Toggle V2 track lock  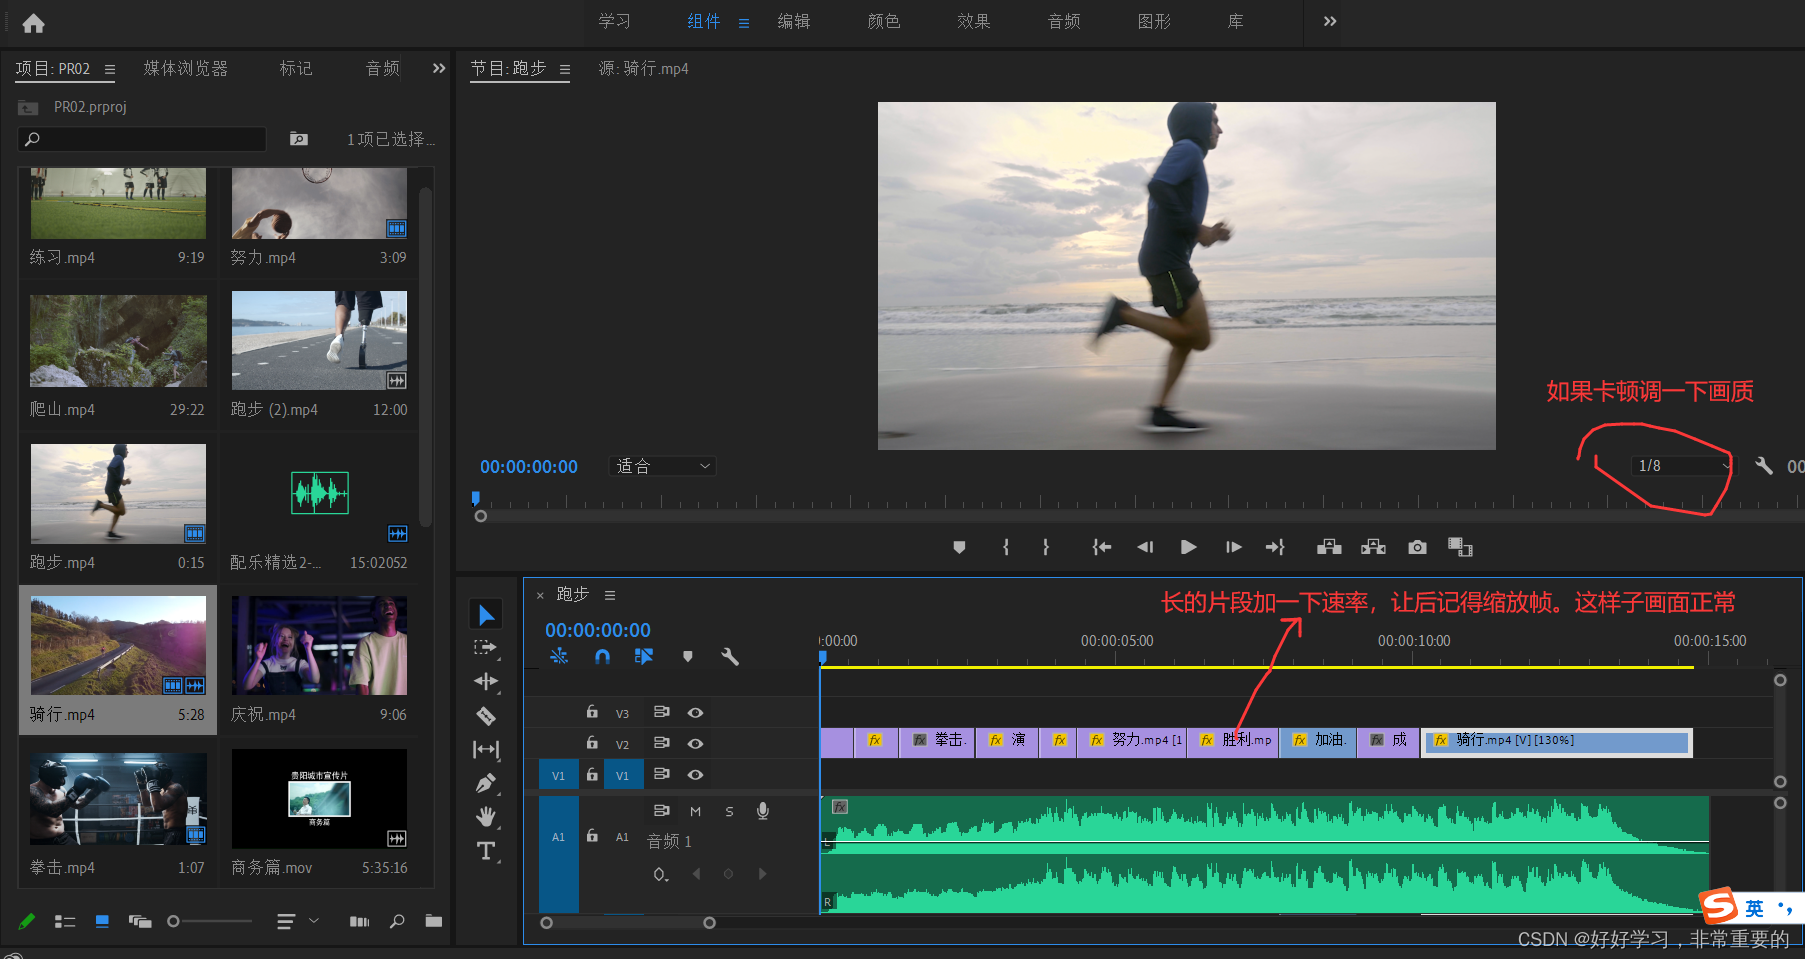(592, 743)
